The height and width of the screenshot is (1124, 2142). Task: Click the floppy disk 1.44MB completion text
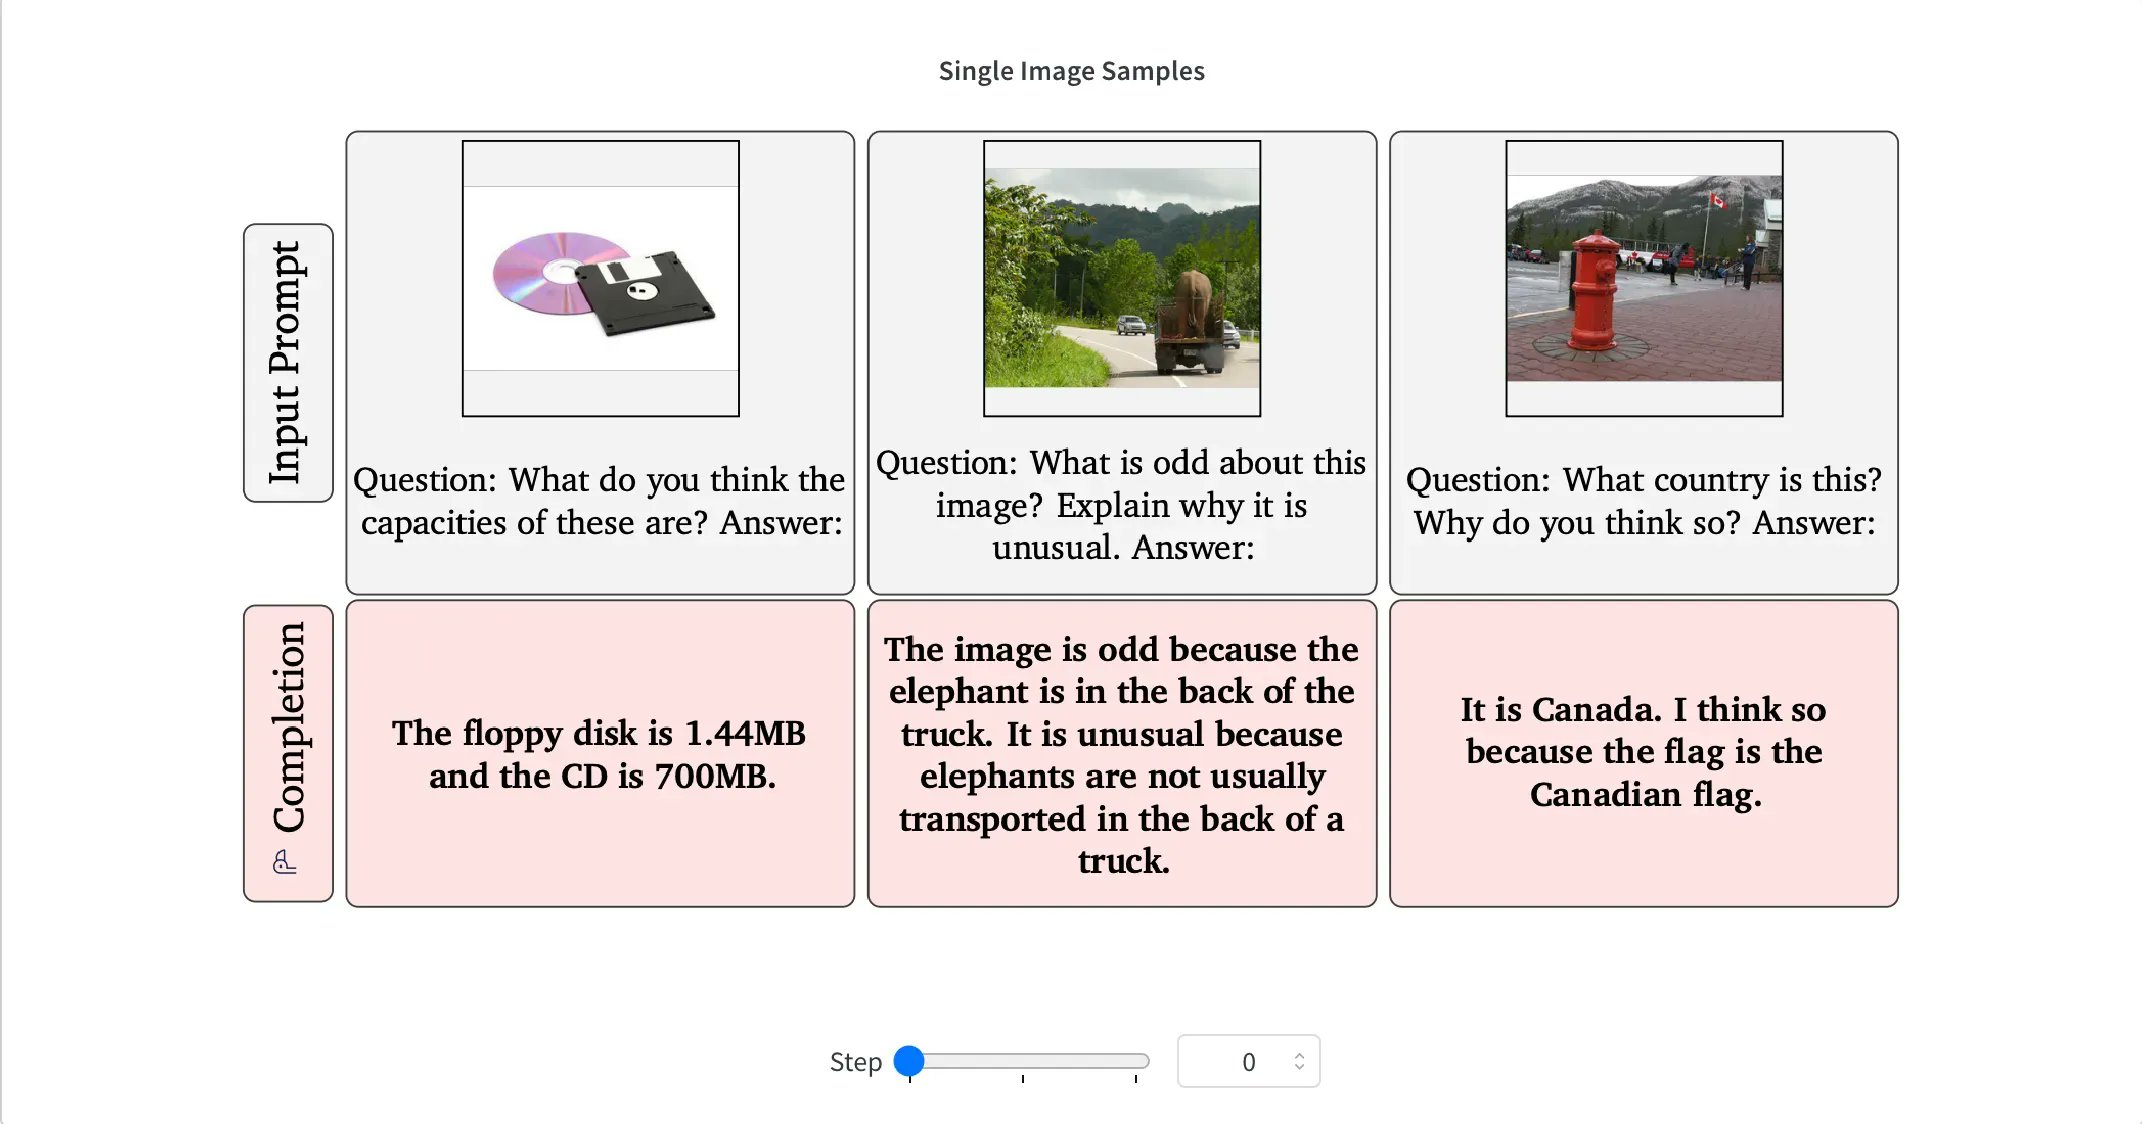[600, 754]
